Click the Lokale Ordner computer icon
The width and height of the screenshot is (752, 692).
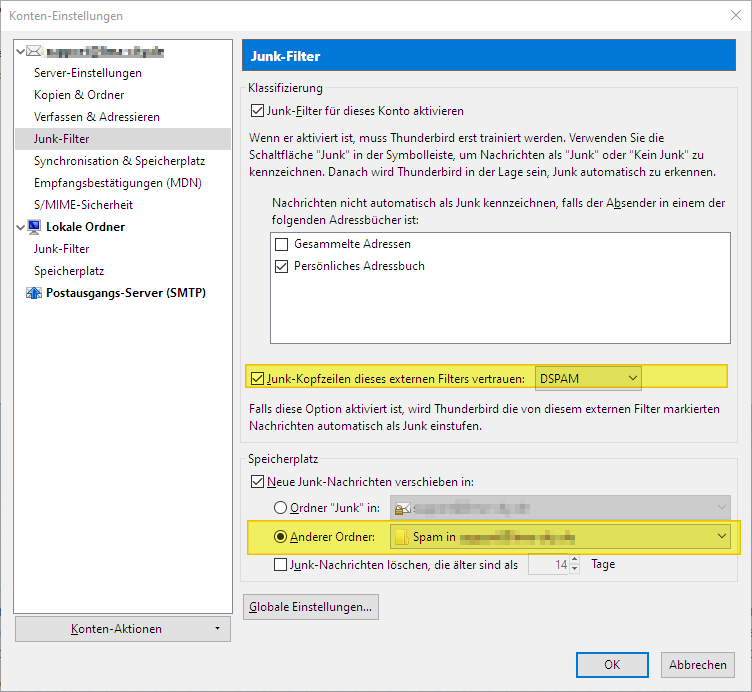point(34,227)
